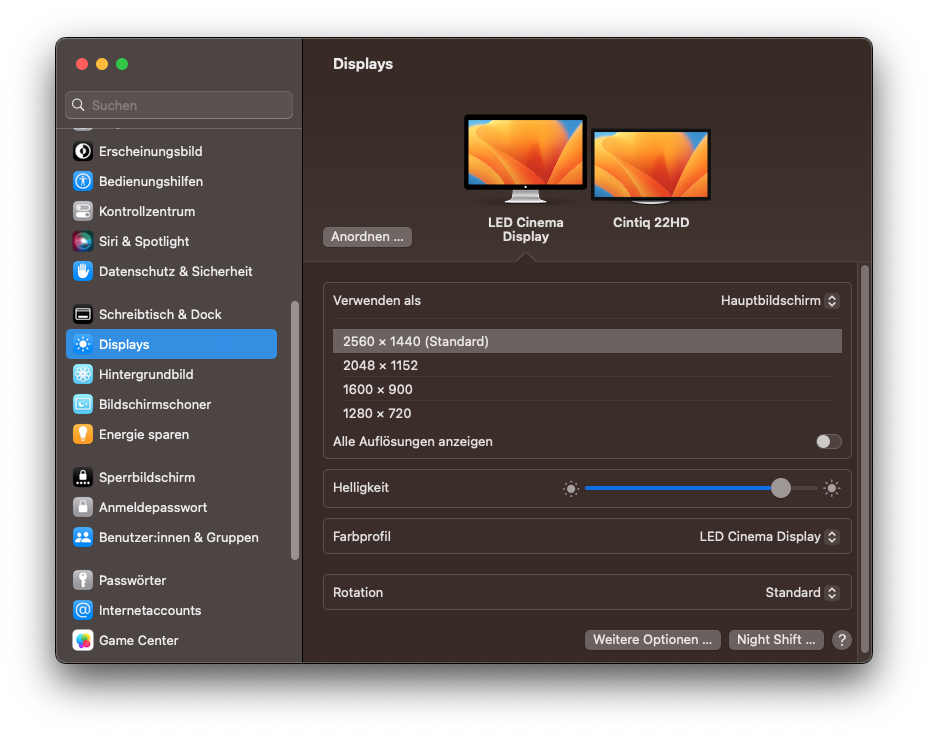The image size is (928, 737).
Task: Open Night Shift ... settings
Action: tap(776, 640)
